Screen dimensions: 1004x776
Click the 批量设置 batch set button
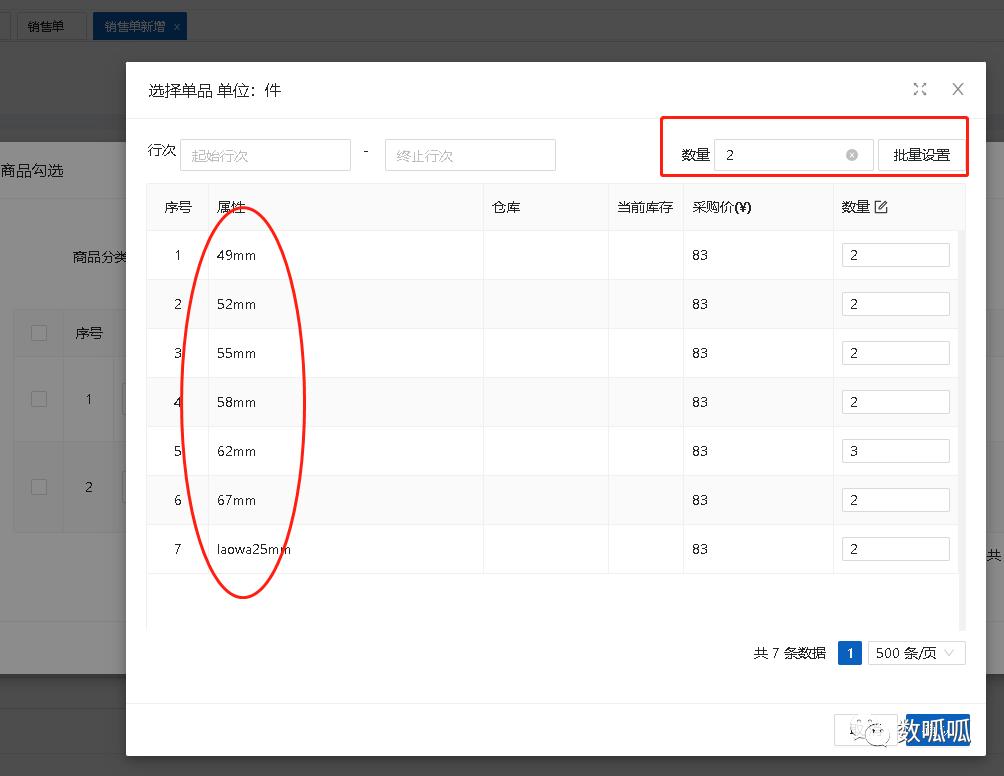[x=921, y=155]
